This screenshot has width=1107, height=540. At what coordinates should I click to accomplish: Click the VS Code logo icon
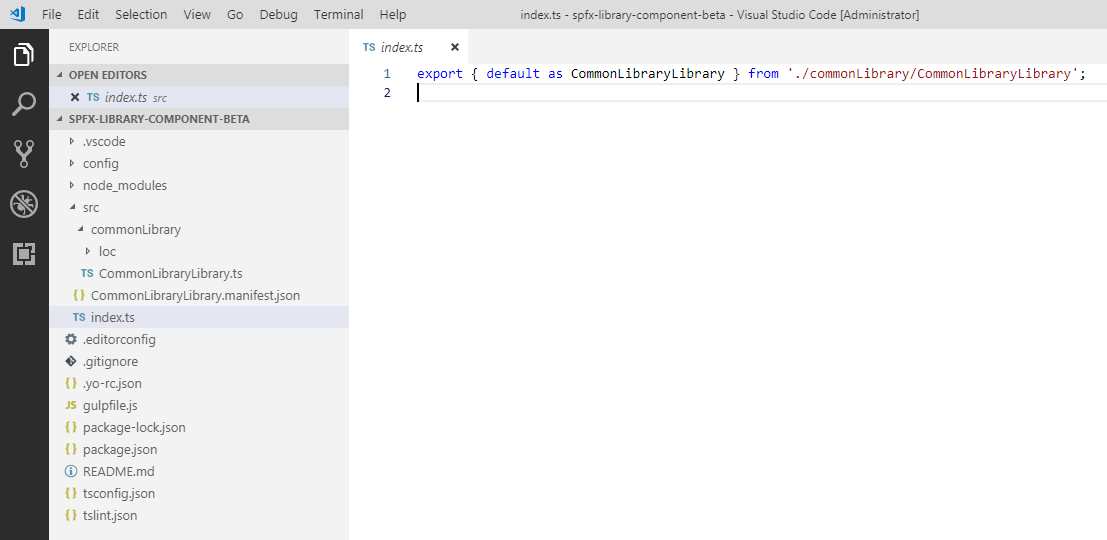(17, 14)
